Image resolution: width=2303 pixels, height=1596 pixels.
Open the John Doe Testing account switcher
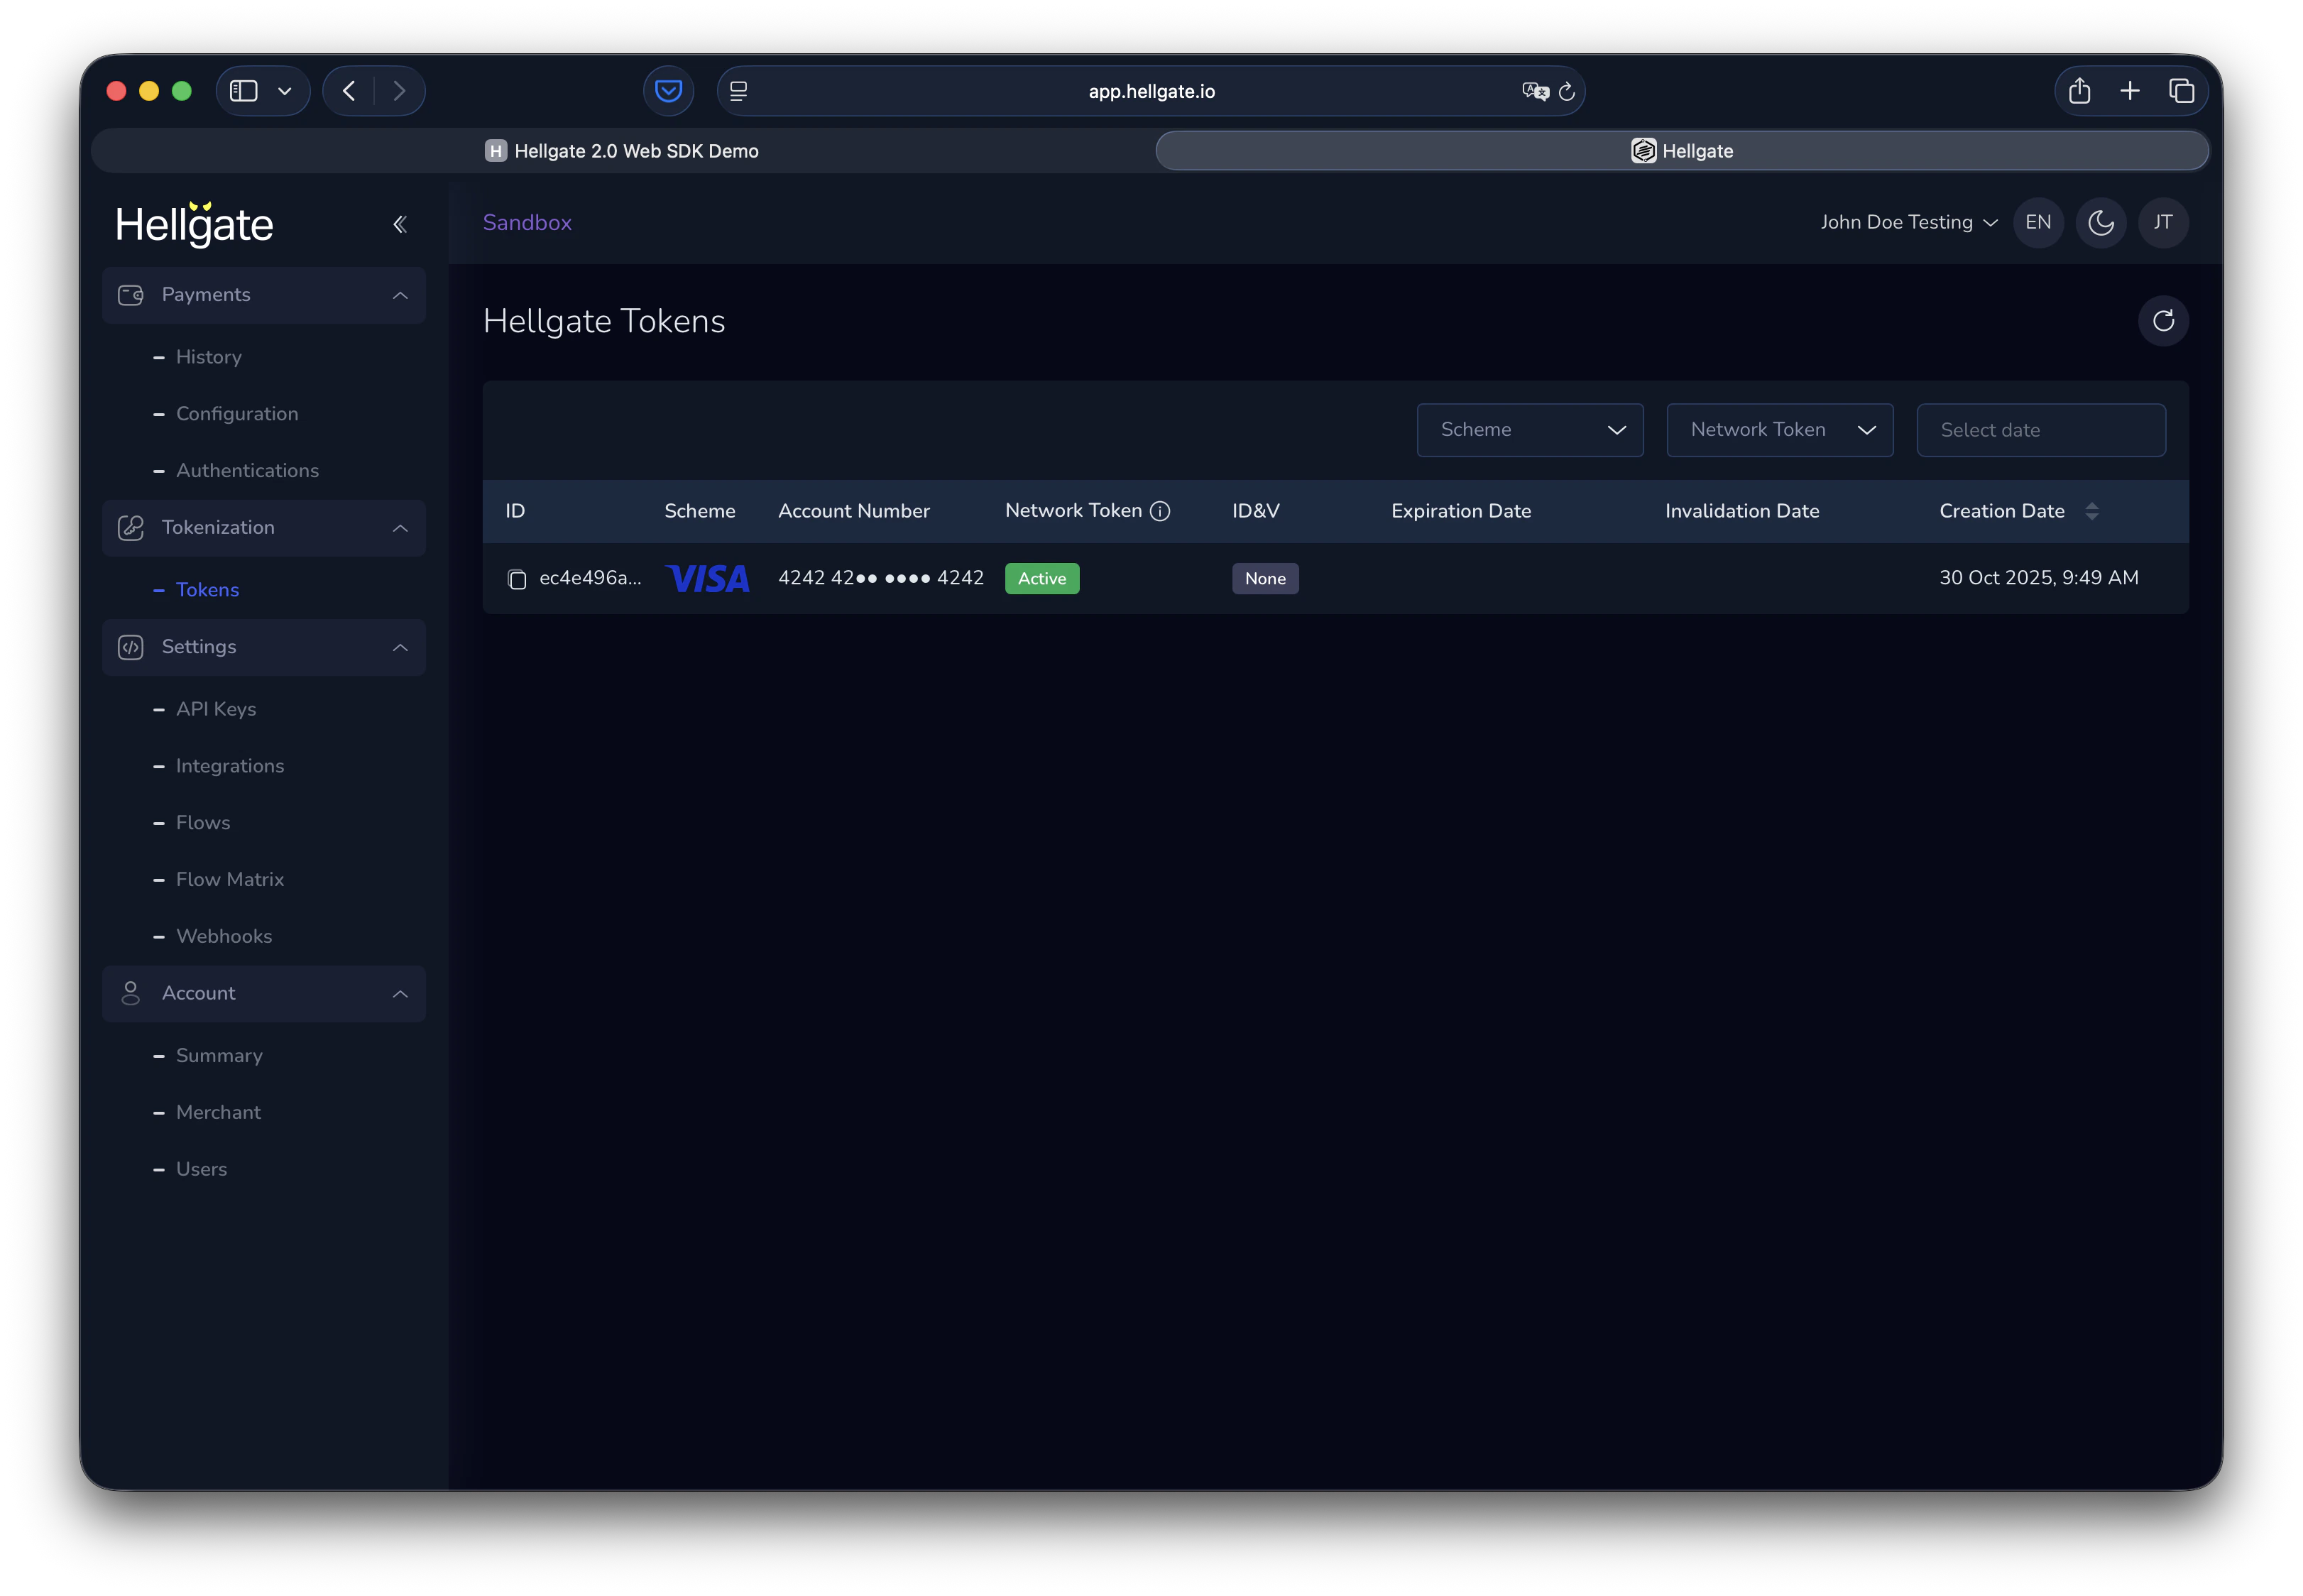click(1908, 222)
